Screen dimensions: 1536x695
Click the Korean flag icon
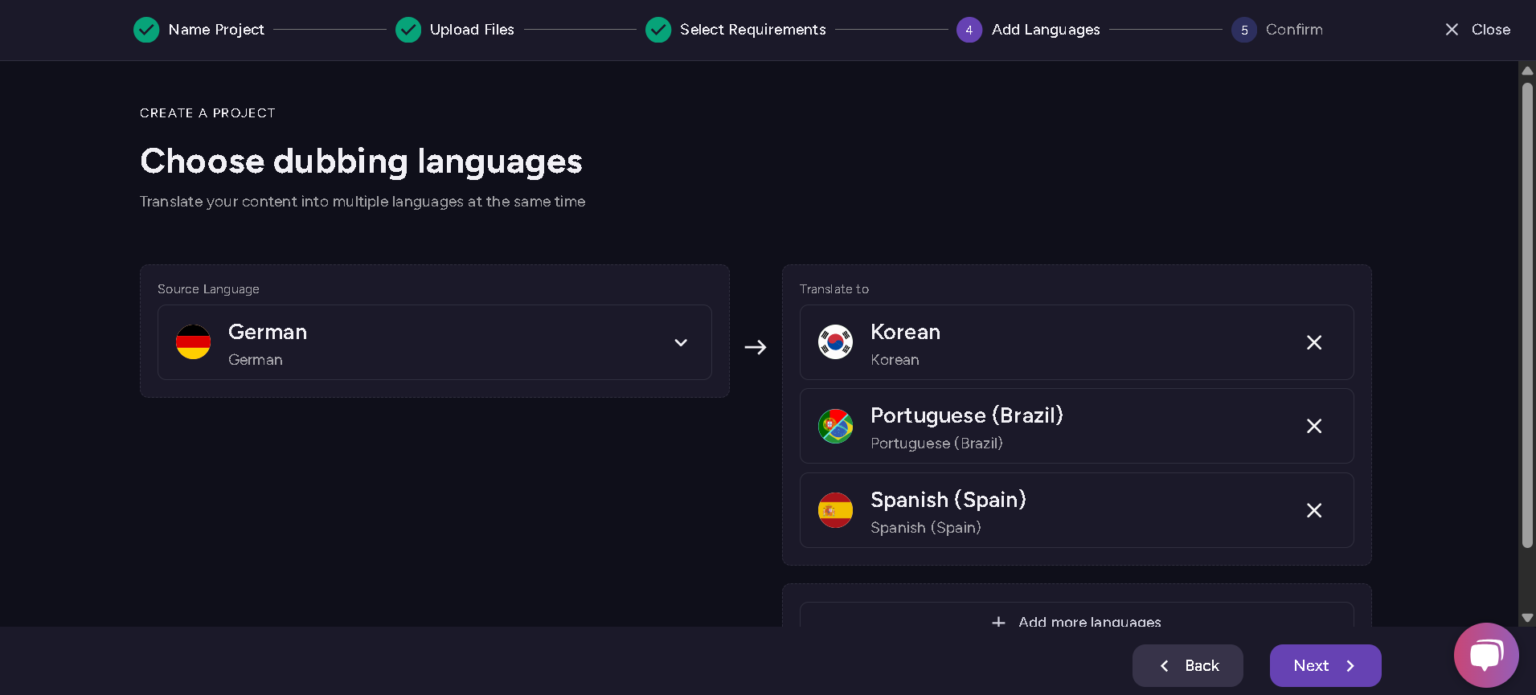tap(835, 342)
